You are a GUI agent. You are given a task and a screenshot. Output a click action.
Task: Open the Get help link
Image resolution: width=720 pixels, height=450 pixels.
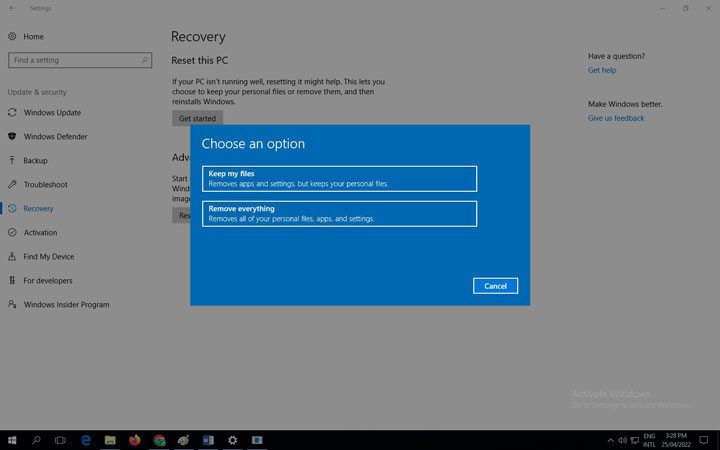click(602, 70)
